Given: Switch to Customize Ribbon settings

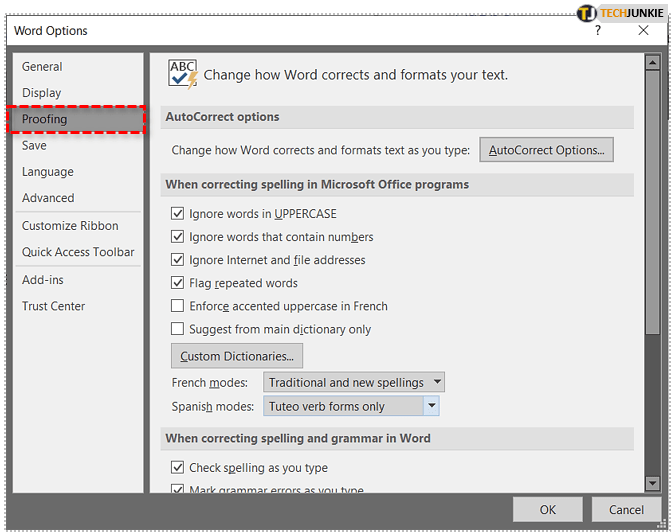Looking at the screenshot, I should pos(70,226).
